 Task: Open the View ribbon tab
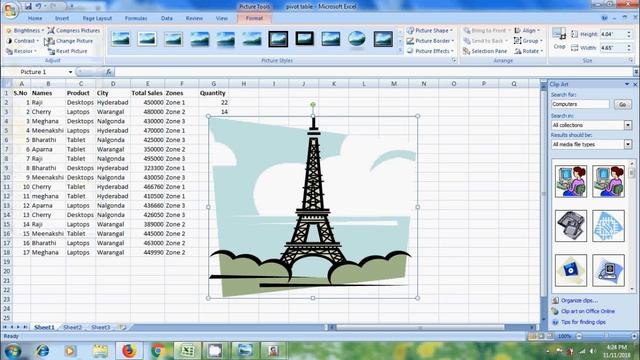(x=222, y=18)
